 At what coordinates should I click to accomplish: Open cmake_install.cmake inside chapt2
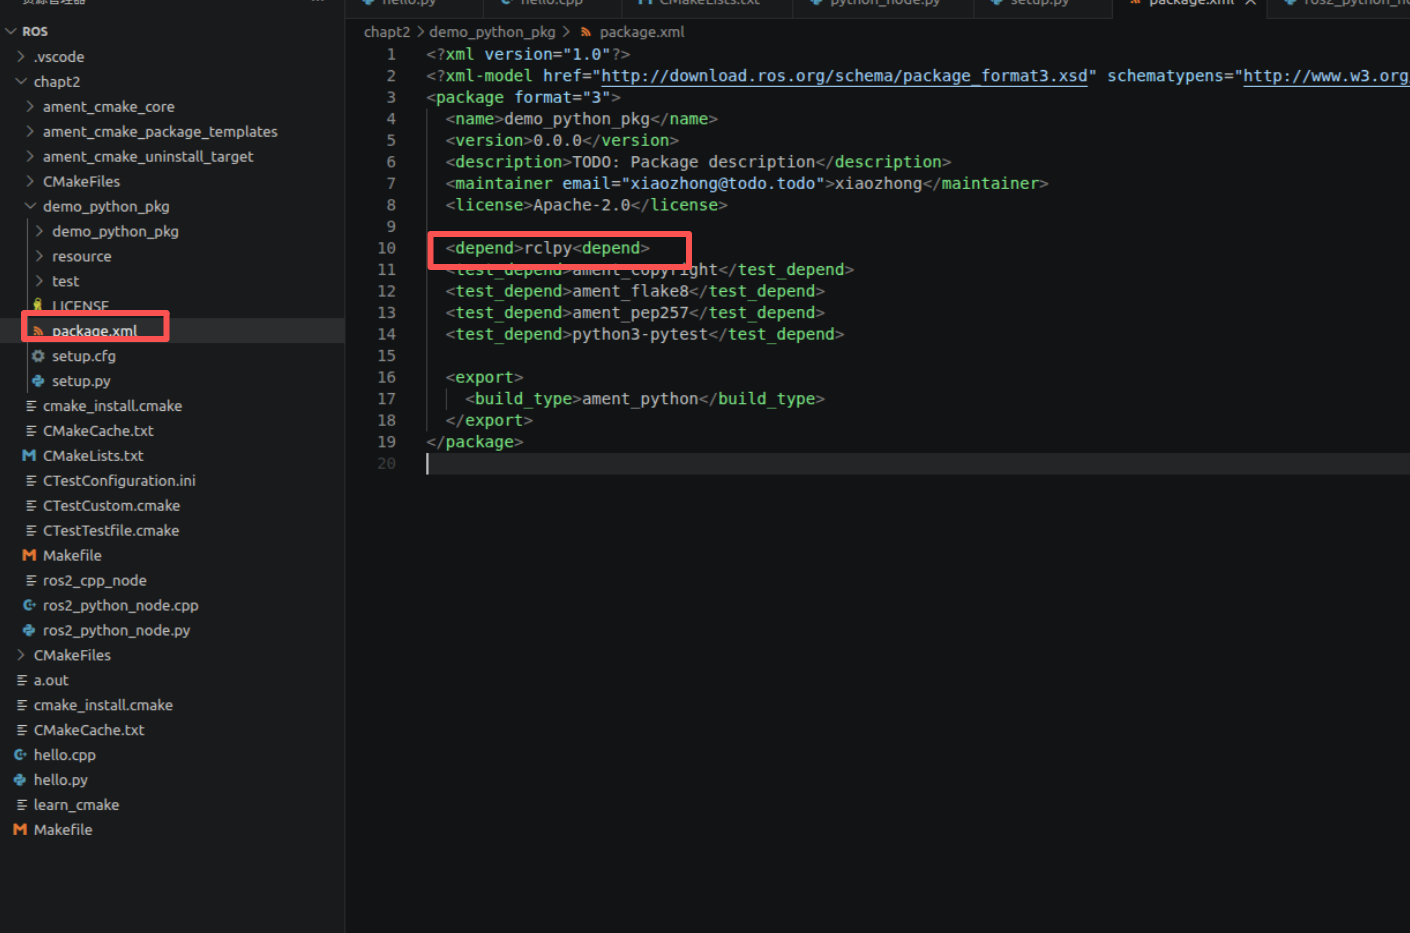click(x=112, y=406)
